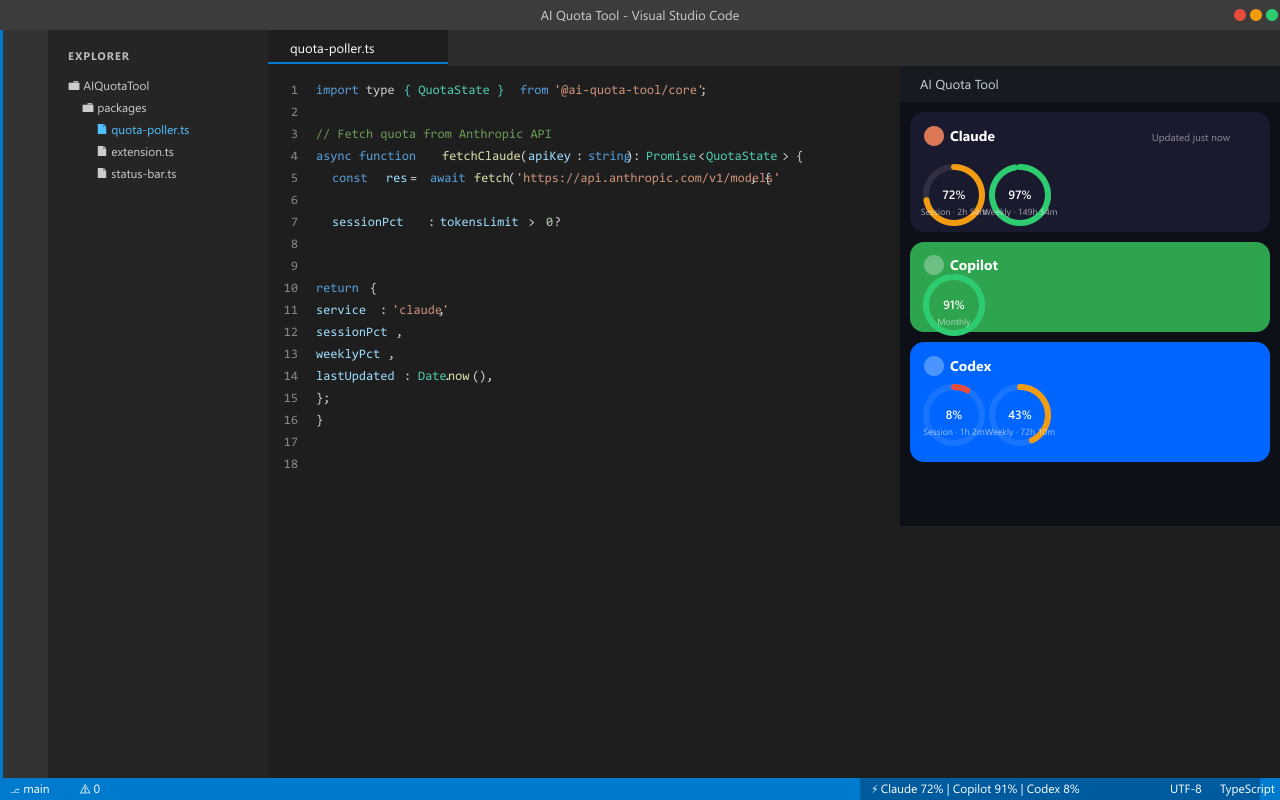
Task: Click Claude 72% session progress ring
Action: pos(954,195)
